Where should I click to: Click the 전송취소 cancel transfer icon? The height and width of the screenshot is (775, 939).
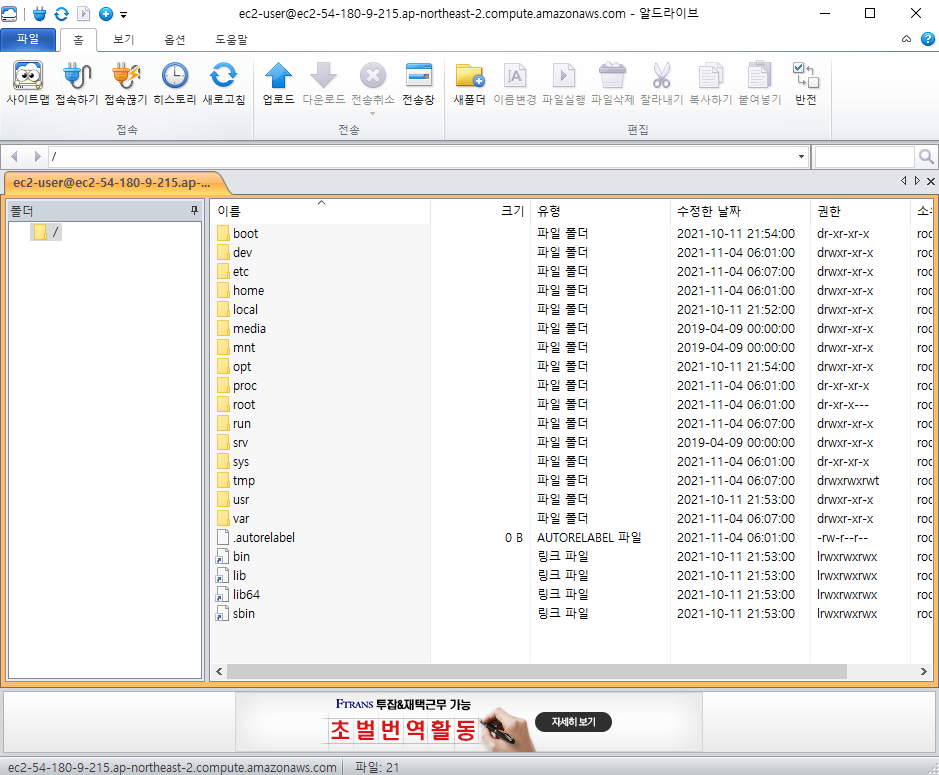[372, 83]
